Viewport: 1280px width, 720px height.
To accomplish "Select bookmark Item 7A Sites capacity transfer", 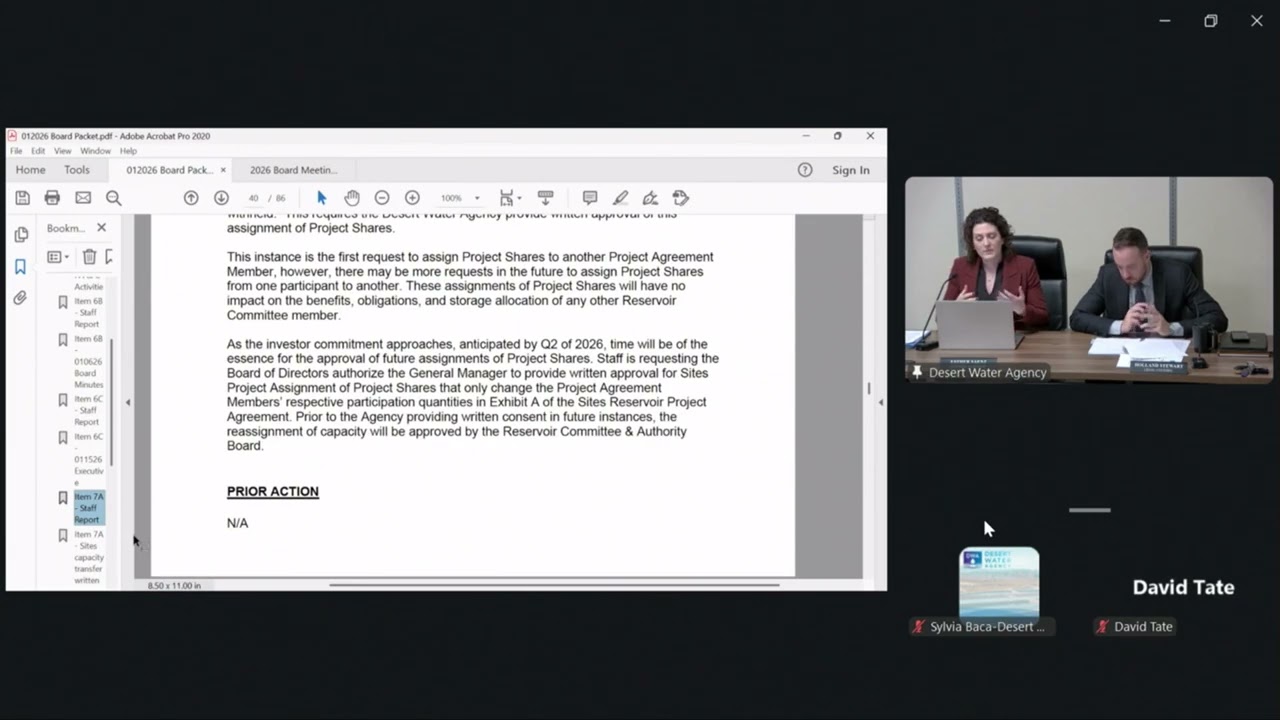I will point(88,557).
